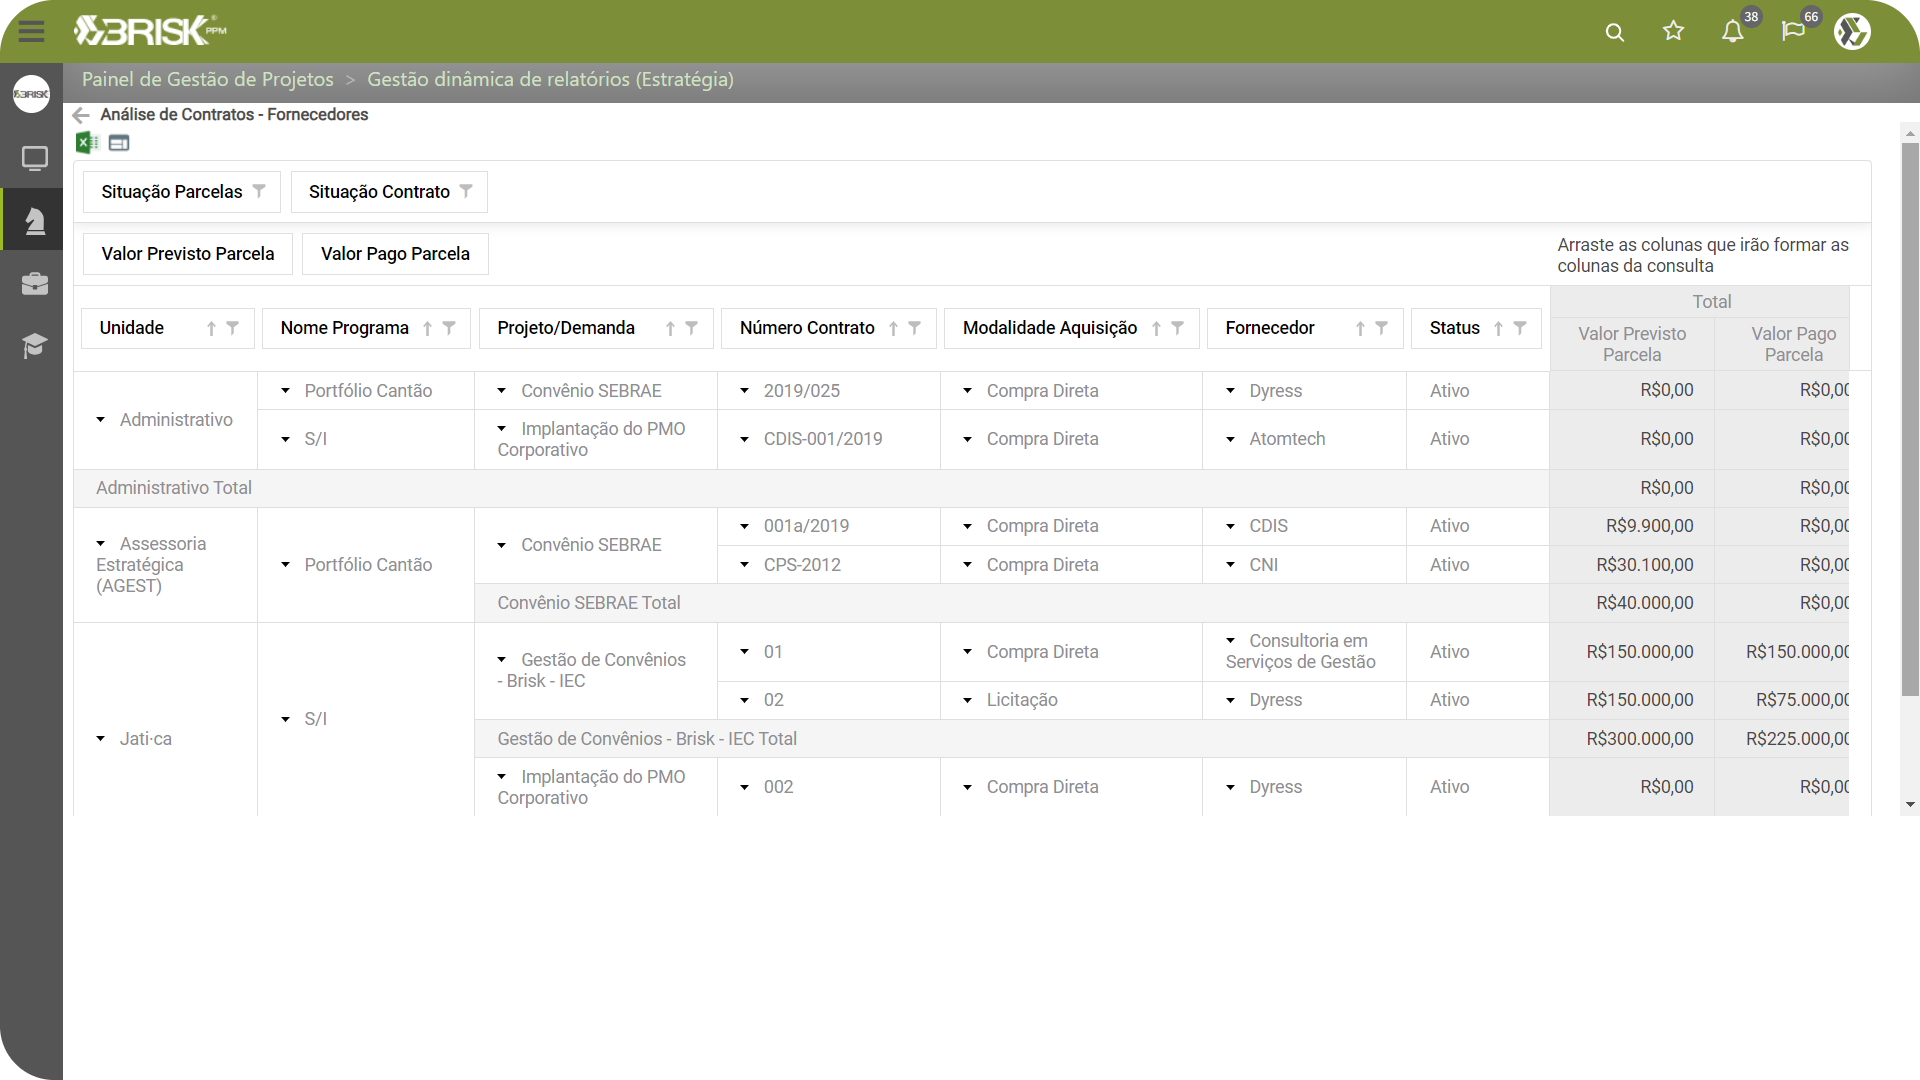Click the R$30.100,00 value cell
The image size is (1920, 1080).
[x=1632, y=565]
